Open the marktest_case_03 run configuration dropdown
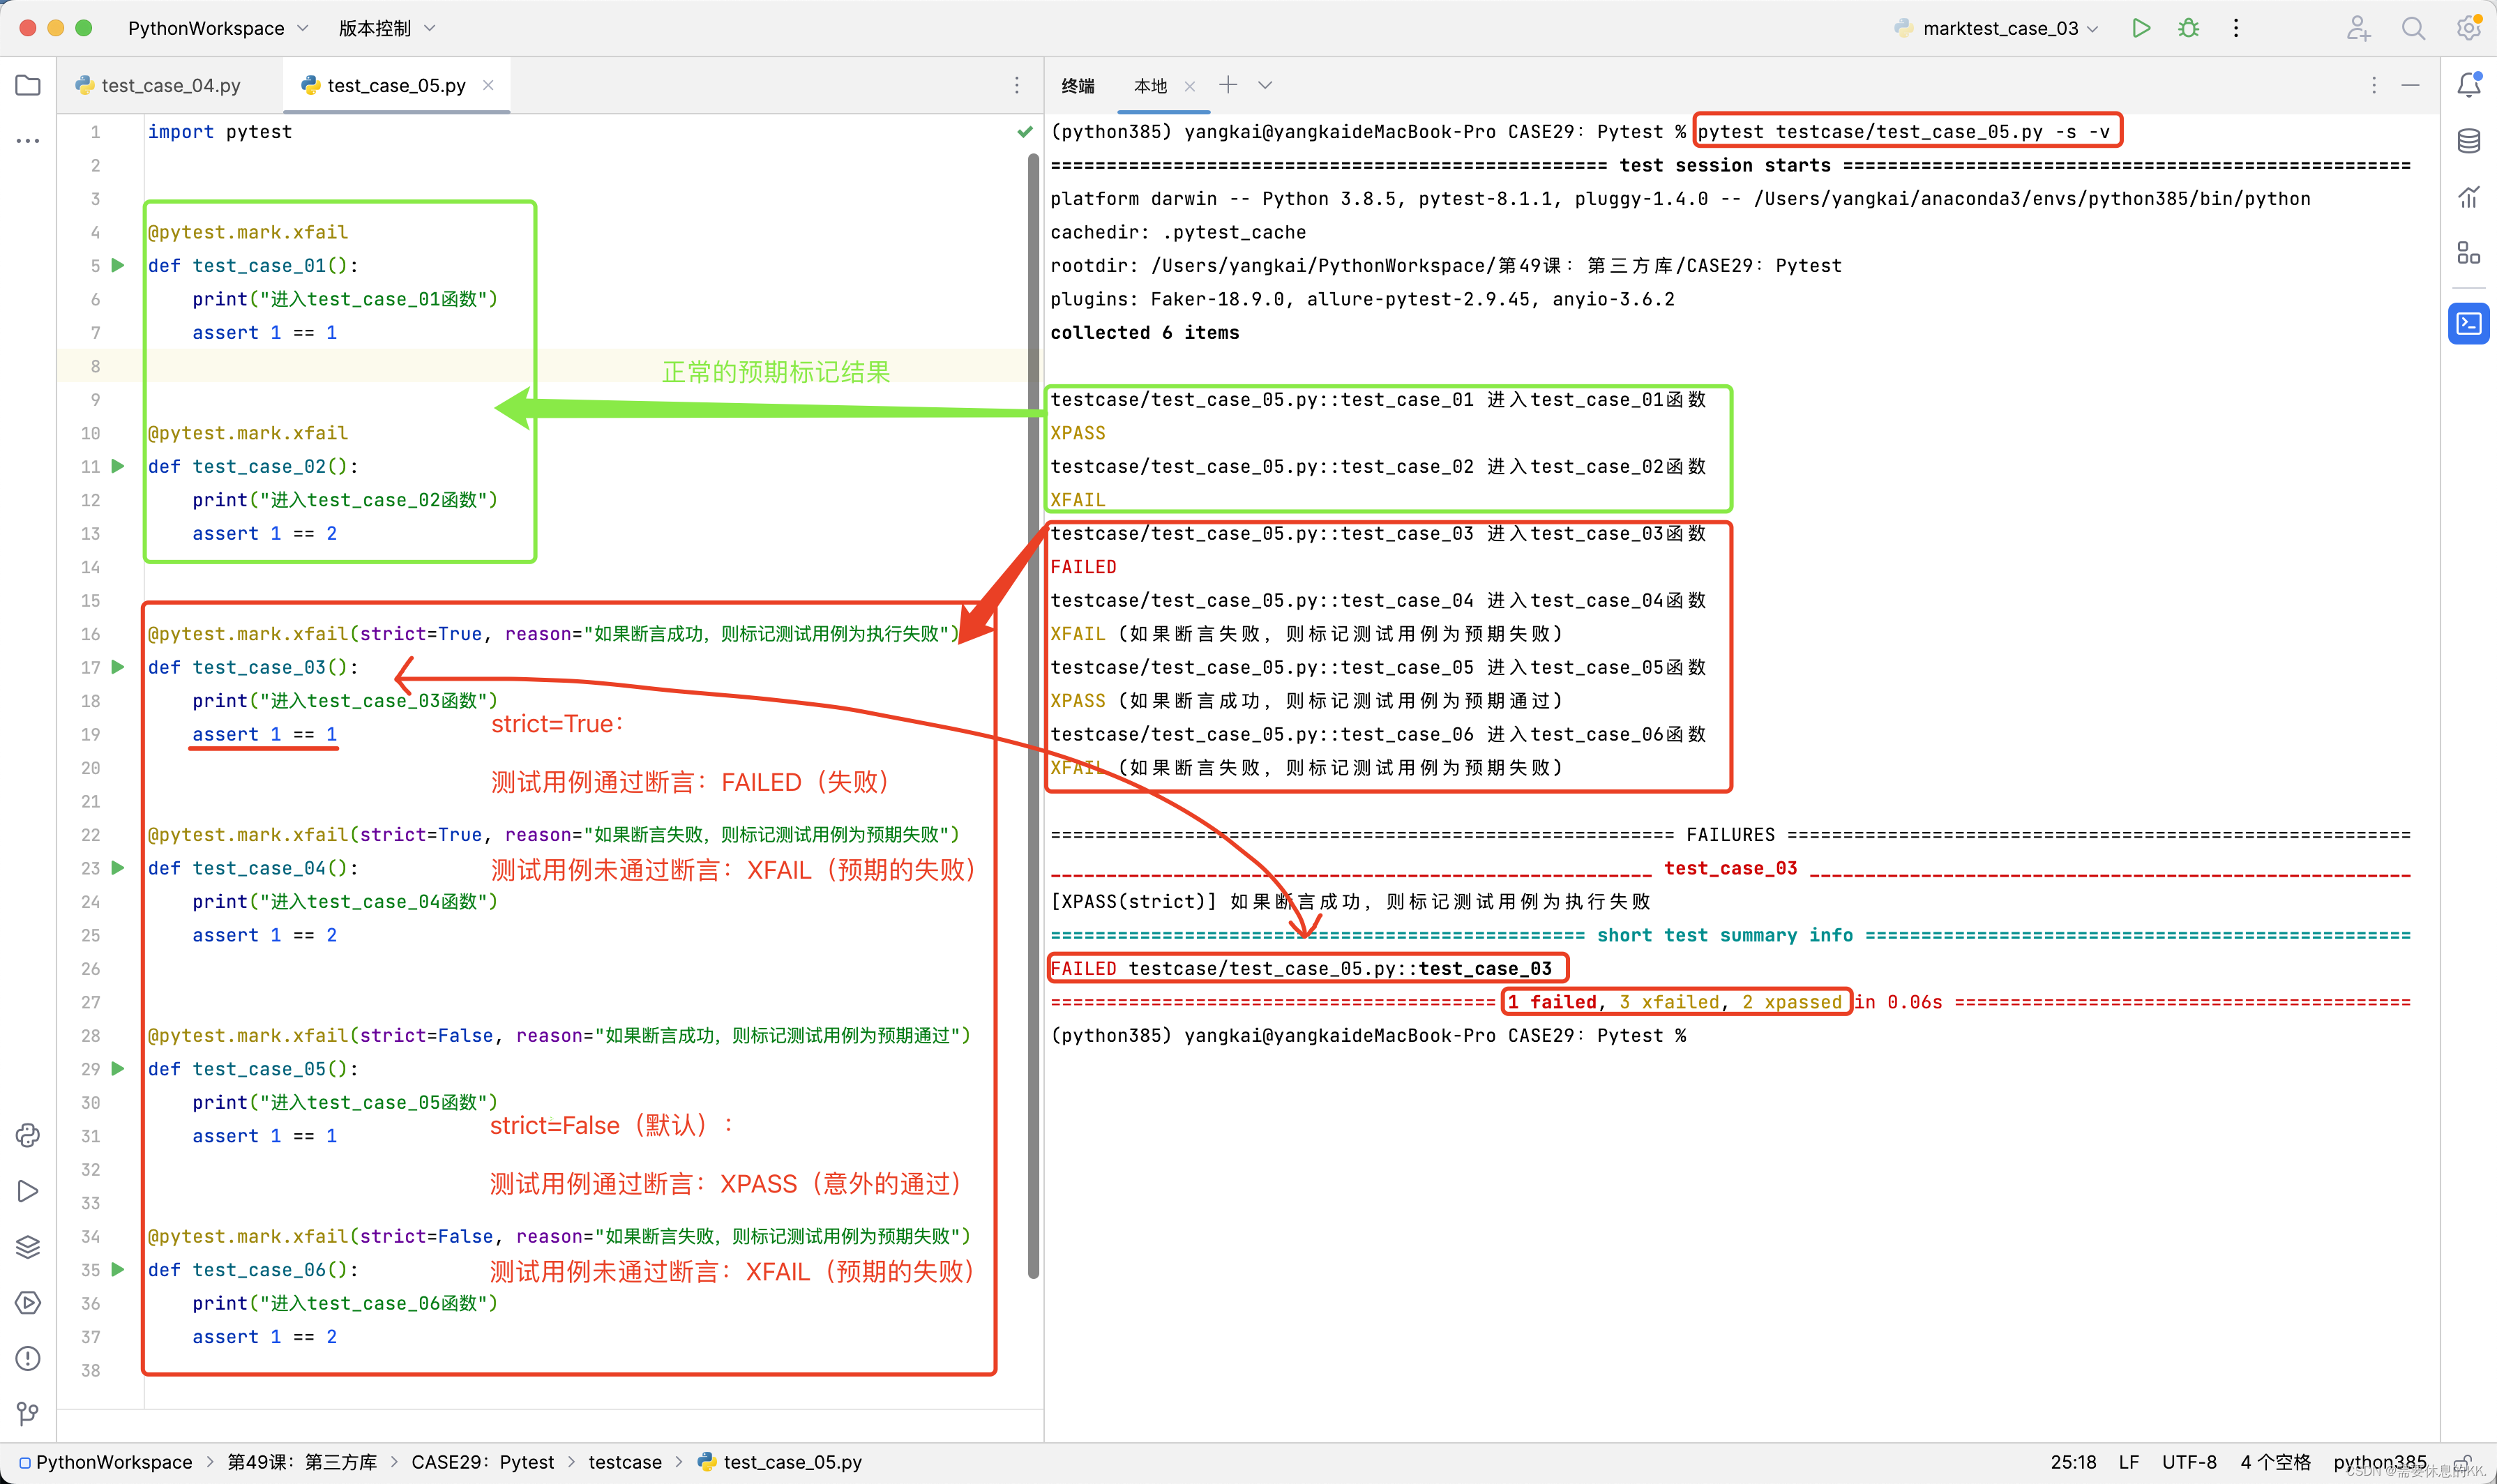The height and width of the screenshot is (1484, 2497). pyautogui.click(x=2000, y=28)
